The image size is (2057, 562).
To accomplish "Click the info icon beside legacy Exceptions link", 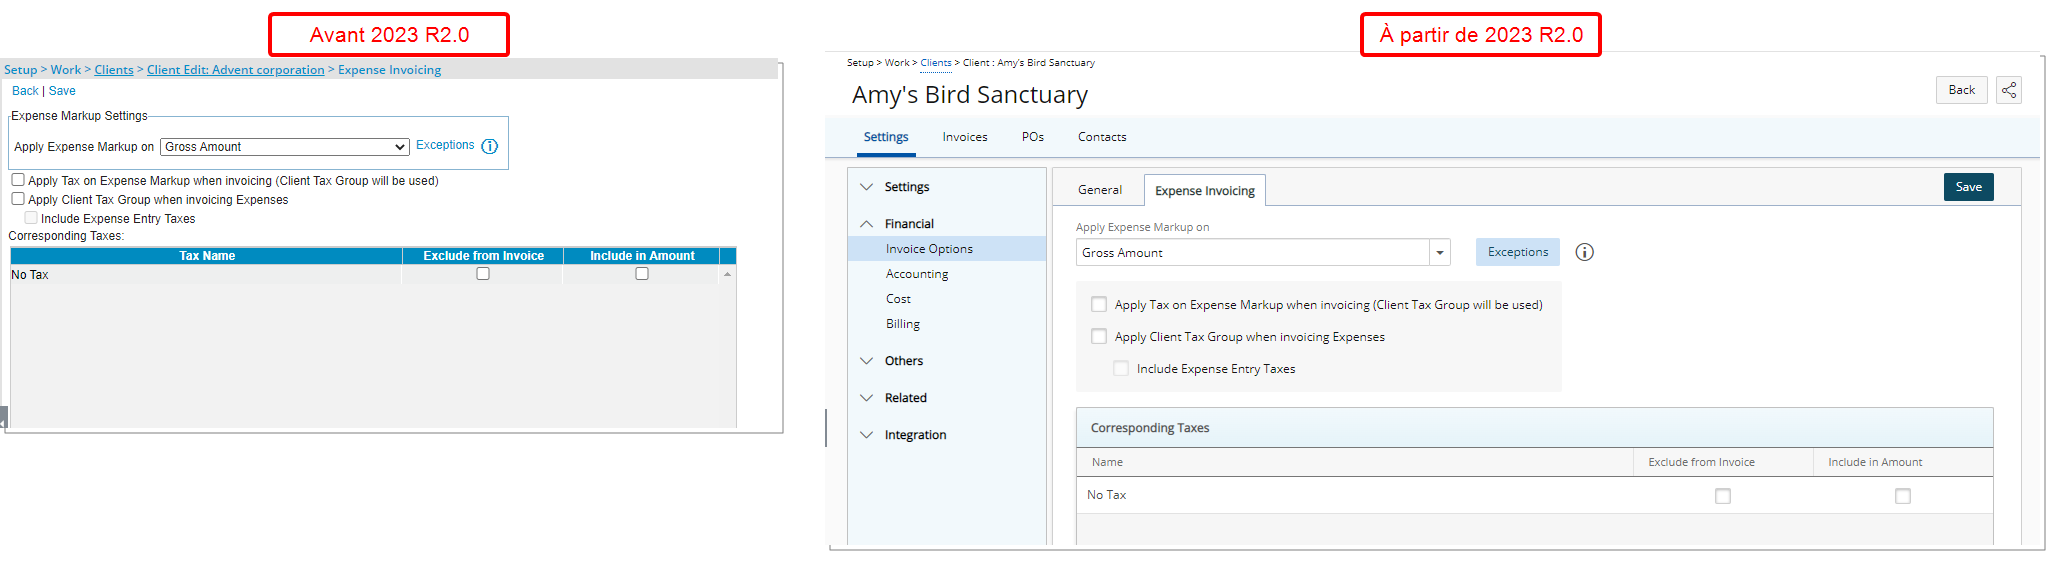I will 489,146.
